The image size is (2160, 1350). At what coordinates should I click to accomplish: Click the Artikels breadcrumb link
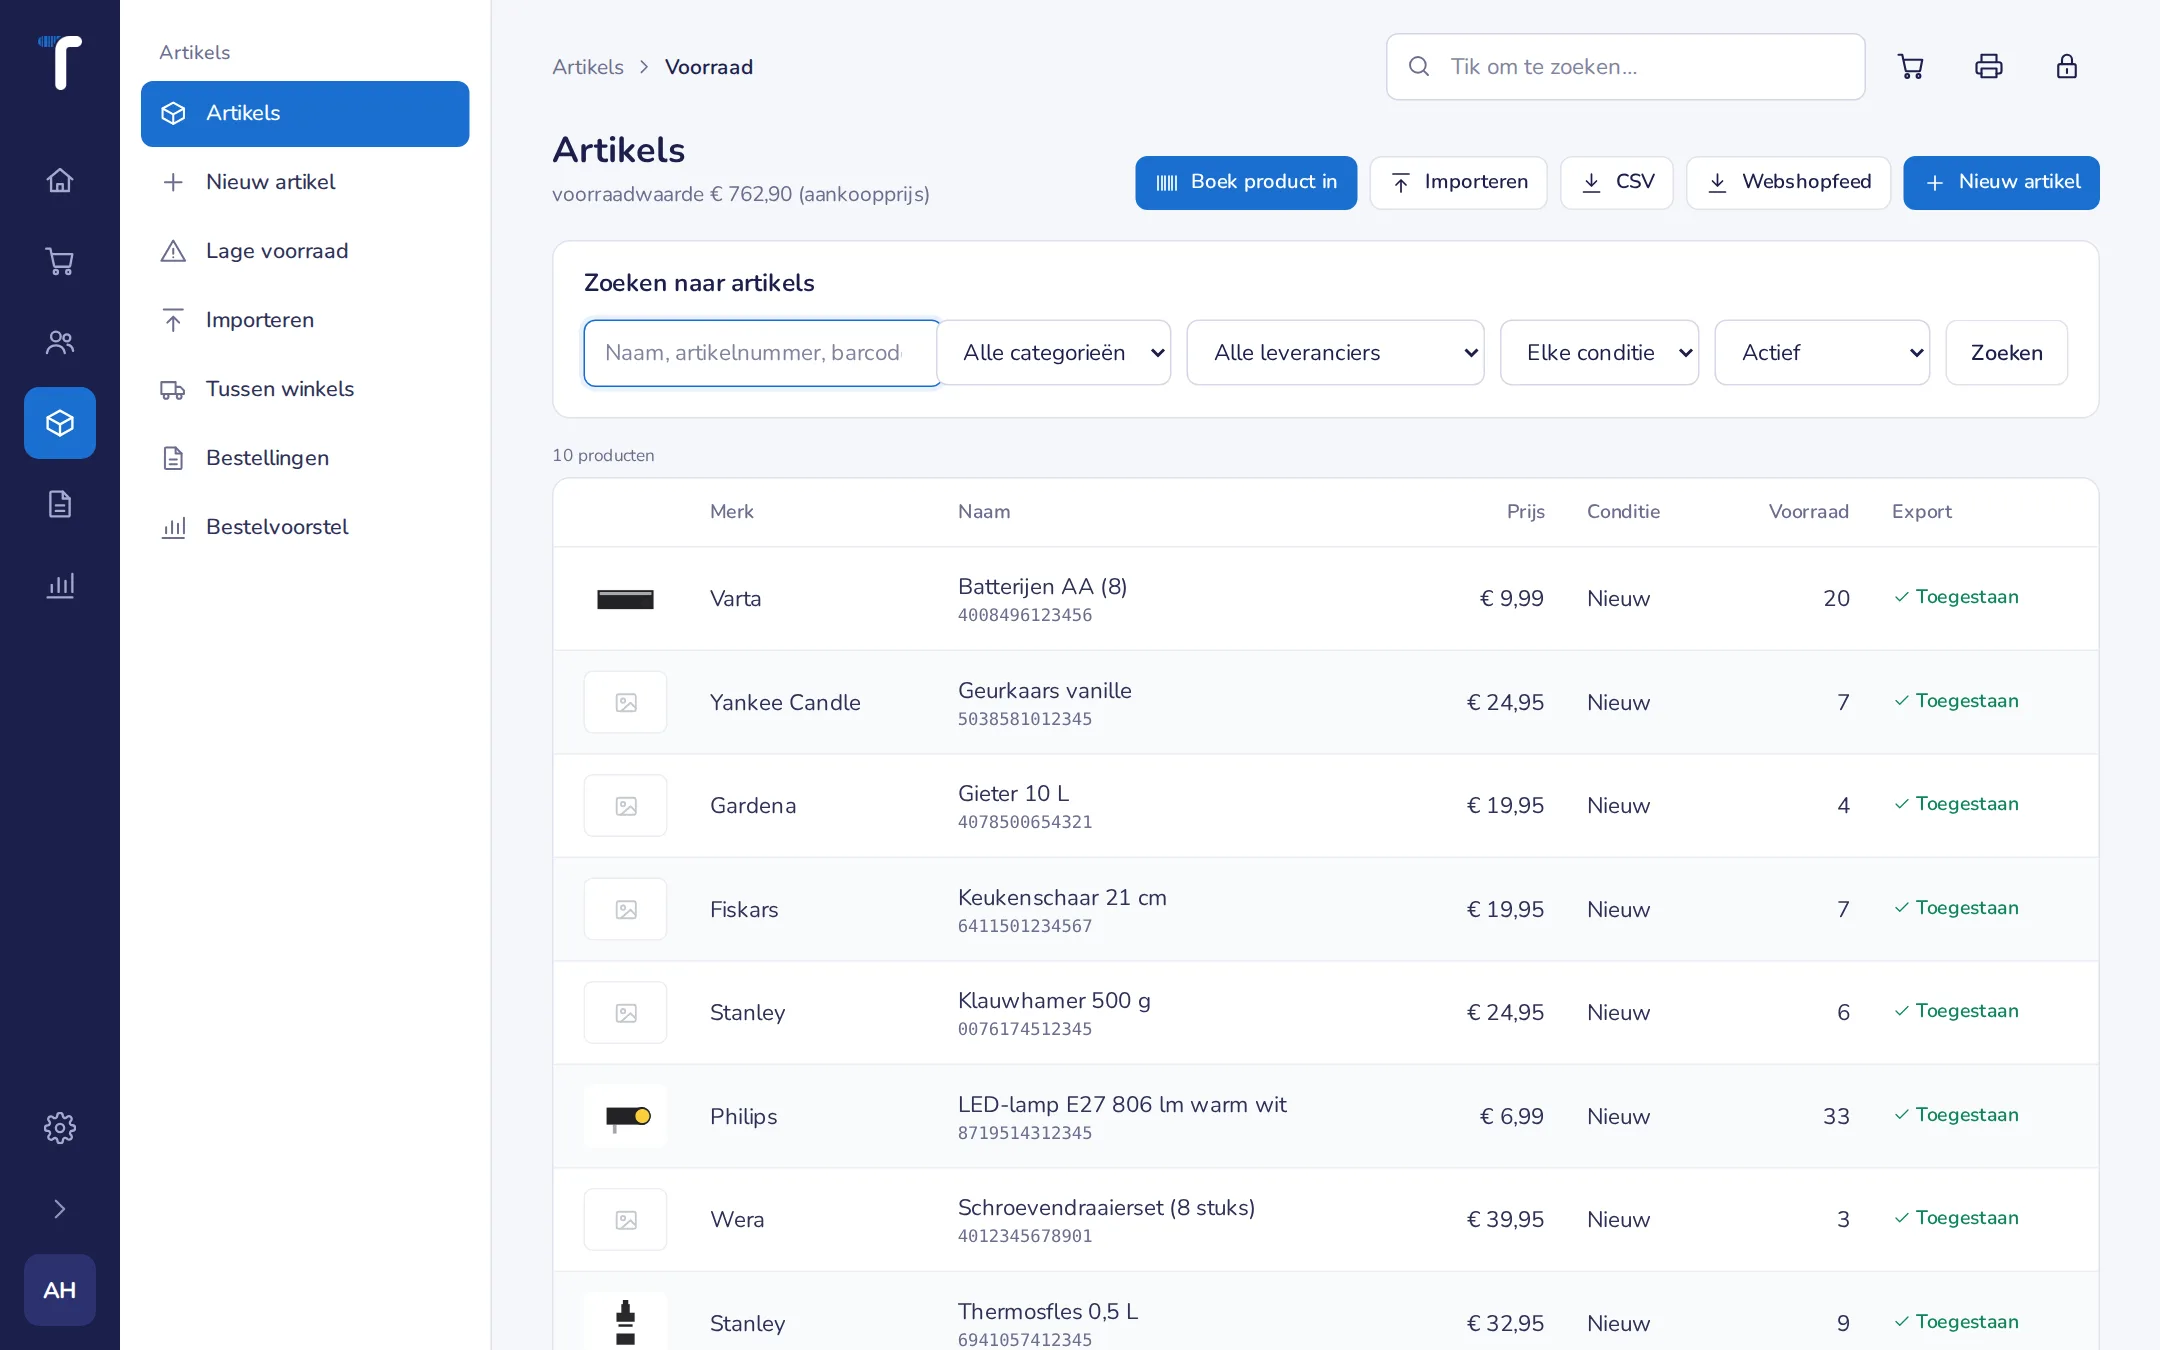[x=588, y=67]
